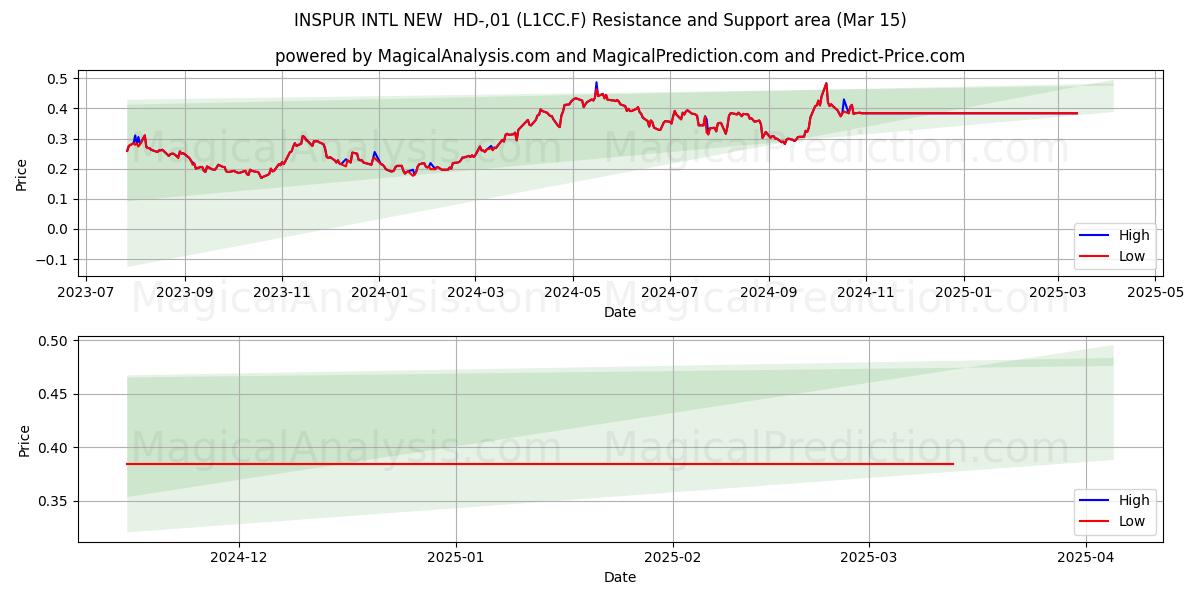The height and width of the screenshot is (600, 1200).
Task: Click the 0.5 tick on top chart y-axis
Action: [x=57, y=79]
